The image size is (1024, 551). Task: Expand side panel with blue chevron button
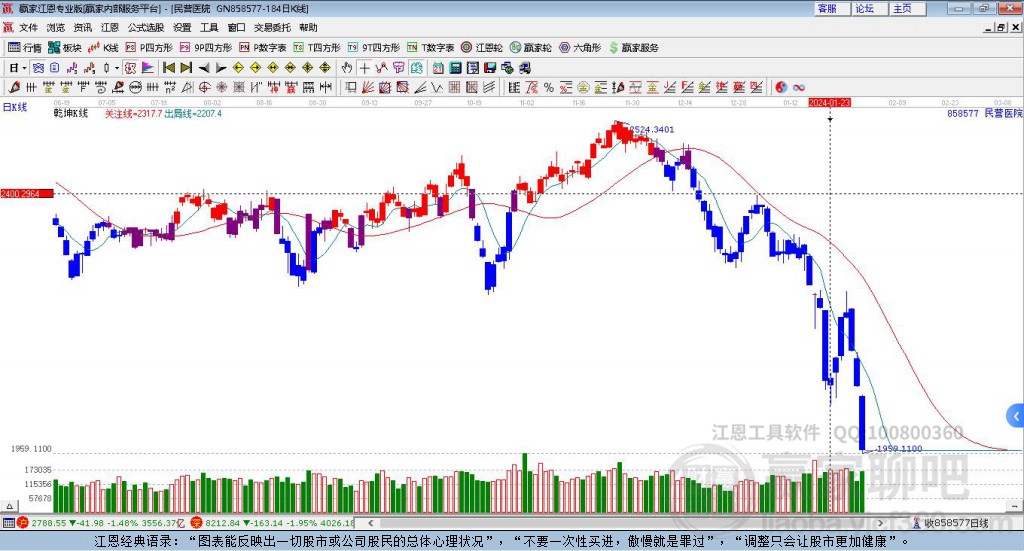click(x=1016, y=416)
